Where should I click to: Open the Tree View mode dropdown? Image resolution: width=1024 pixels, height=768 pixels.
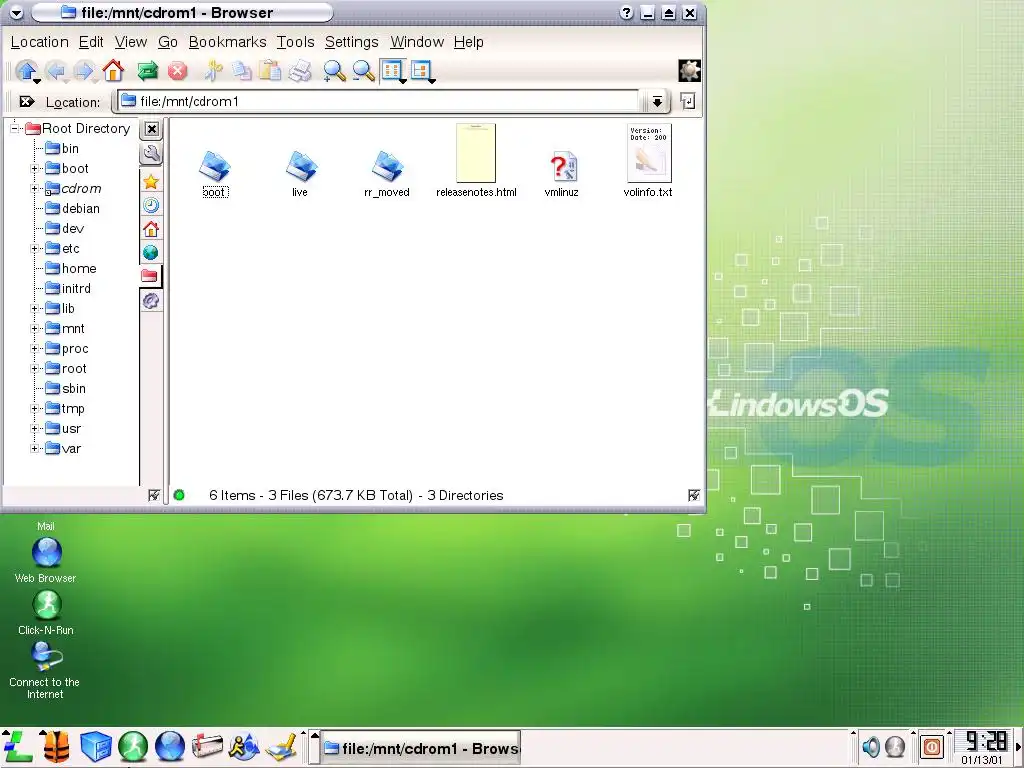pyautogui.click(x=422, y=71)
